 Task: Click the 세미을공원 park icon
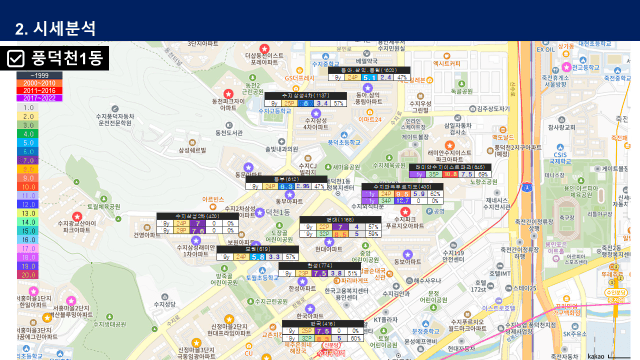(x=328, y=167)
